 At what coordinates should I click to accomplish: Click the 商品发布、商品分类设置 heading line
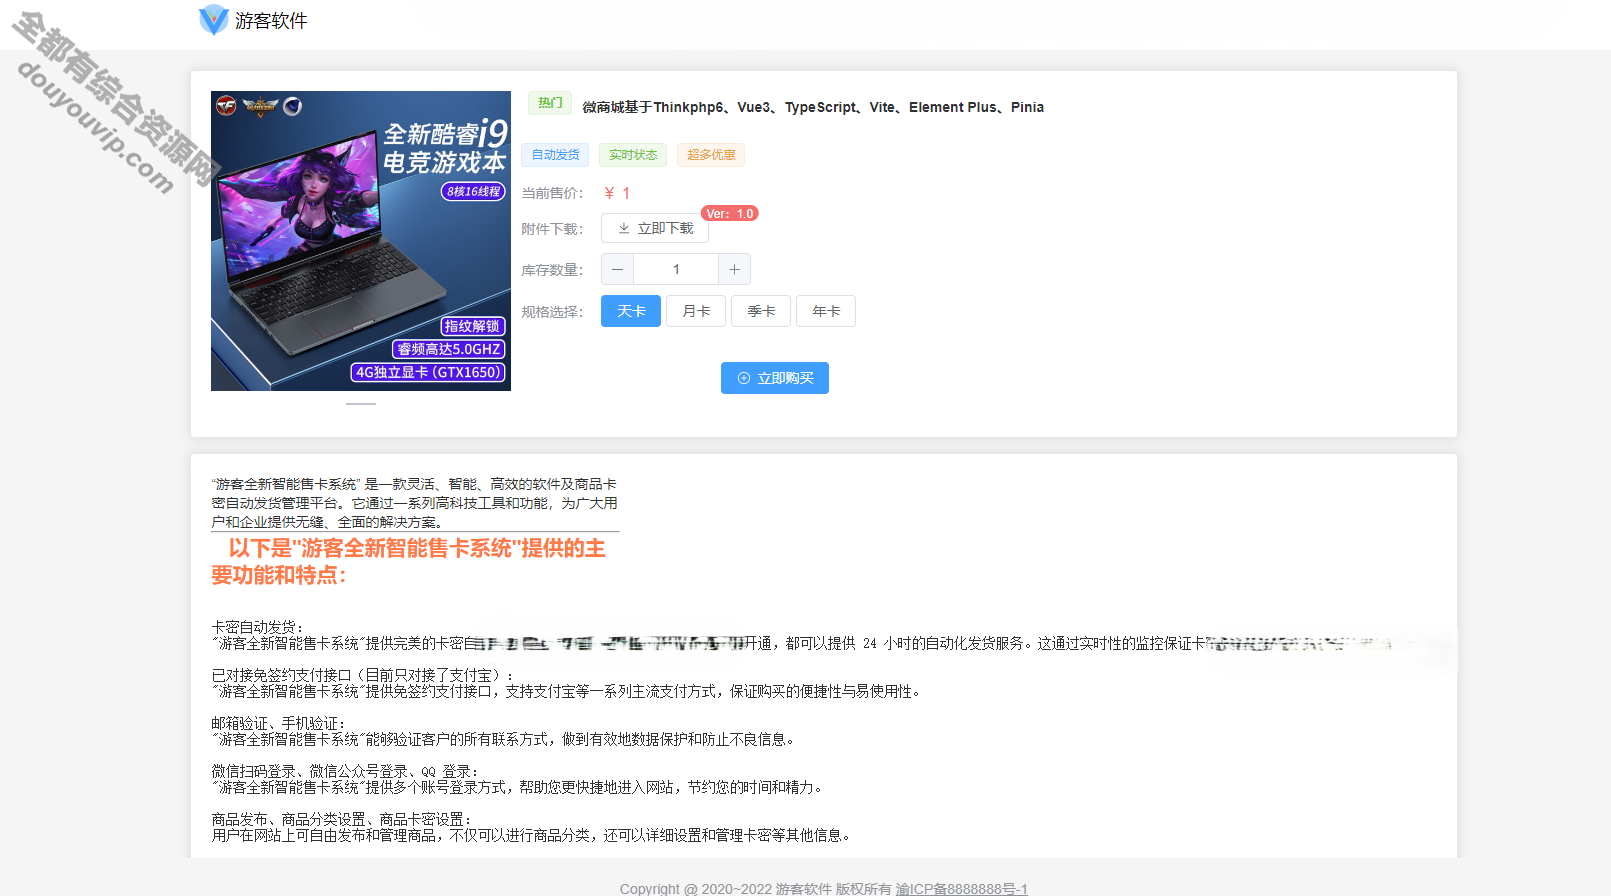[341, 819]
